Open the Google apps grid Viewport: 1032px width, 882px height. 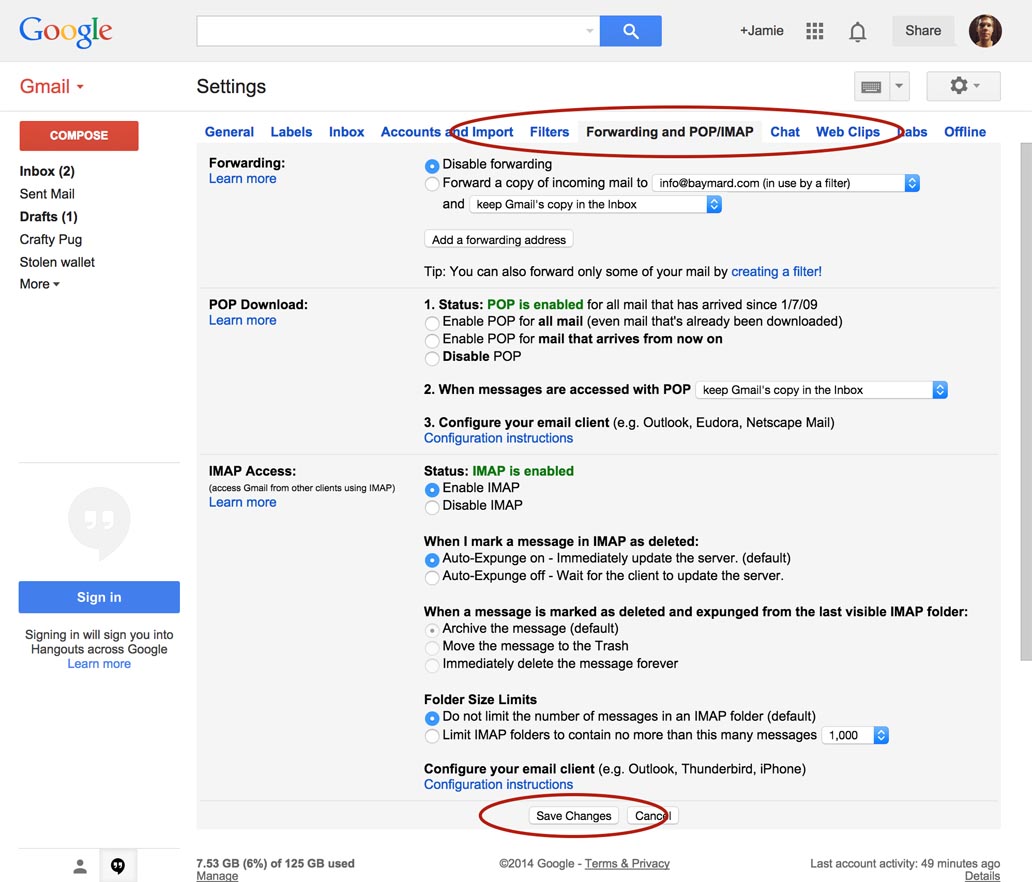(x=814, y=31)
